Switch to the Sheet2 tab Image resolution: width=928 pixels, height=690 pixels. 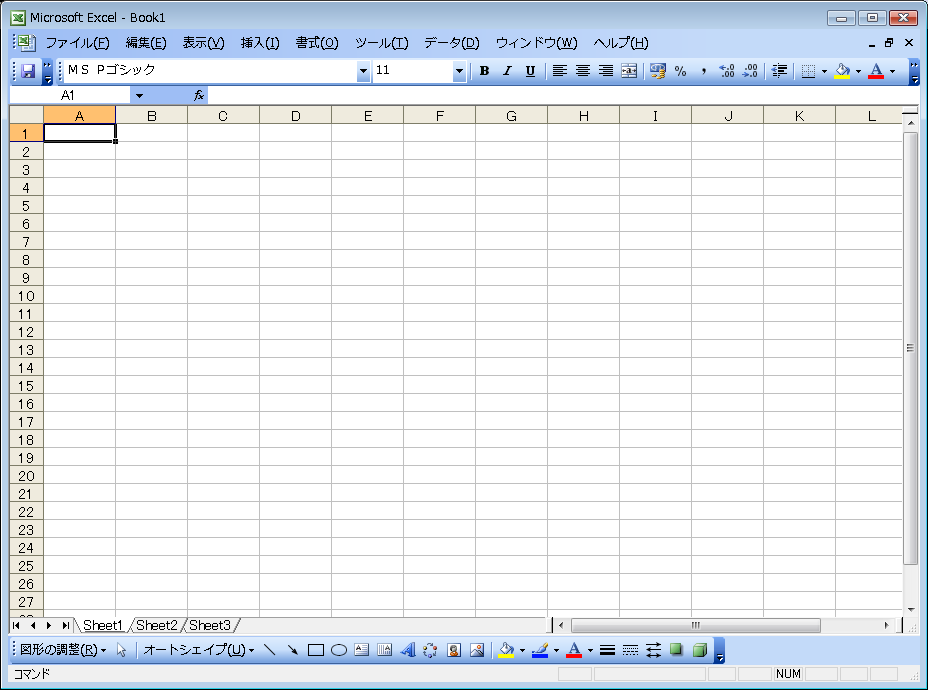point(157,625)
